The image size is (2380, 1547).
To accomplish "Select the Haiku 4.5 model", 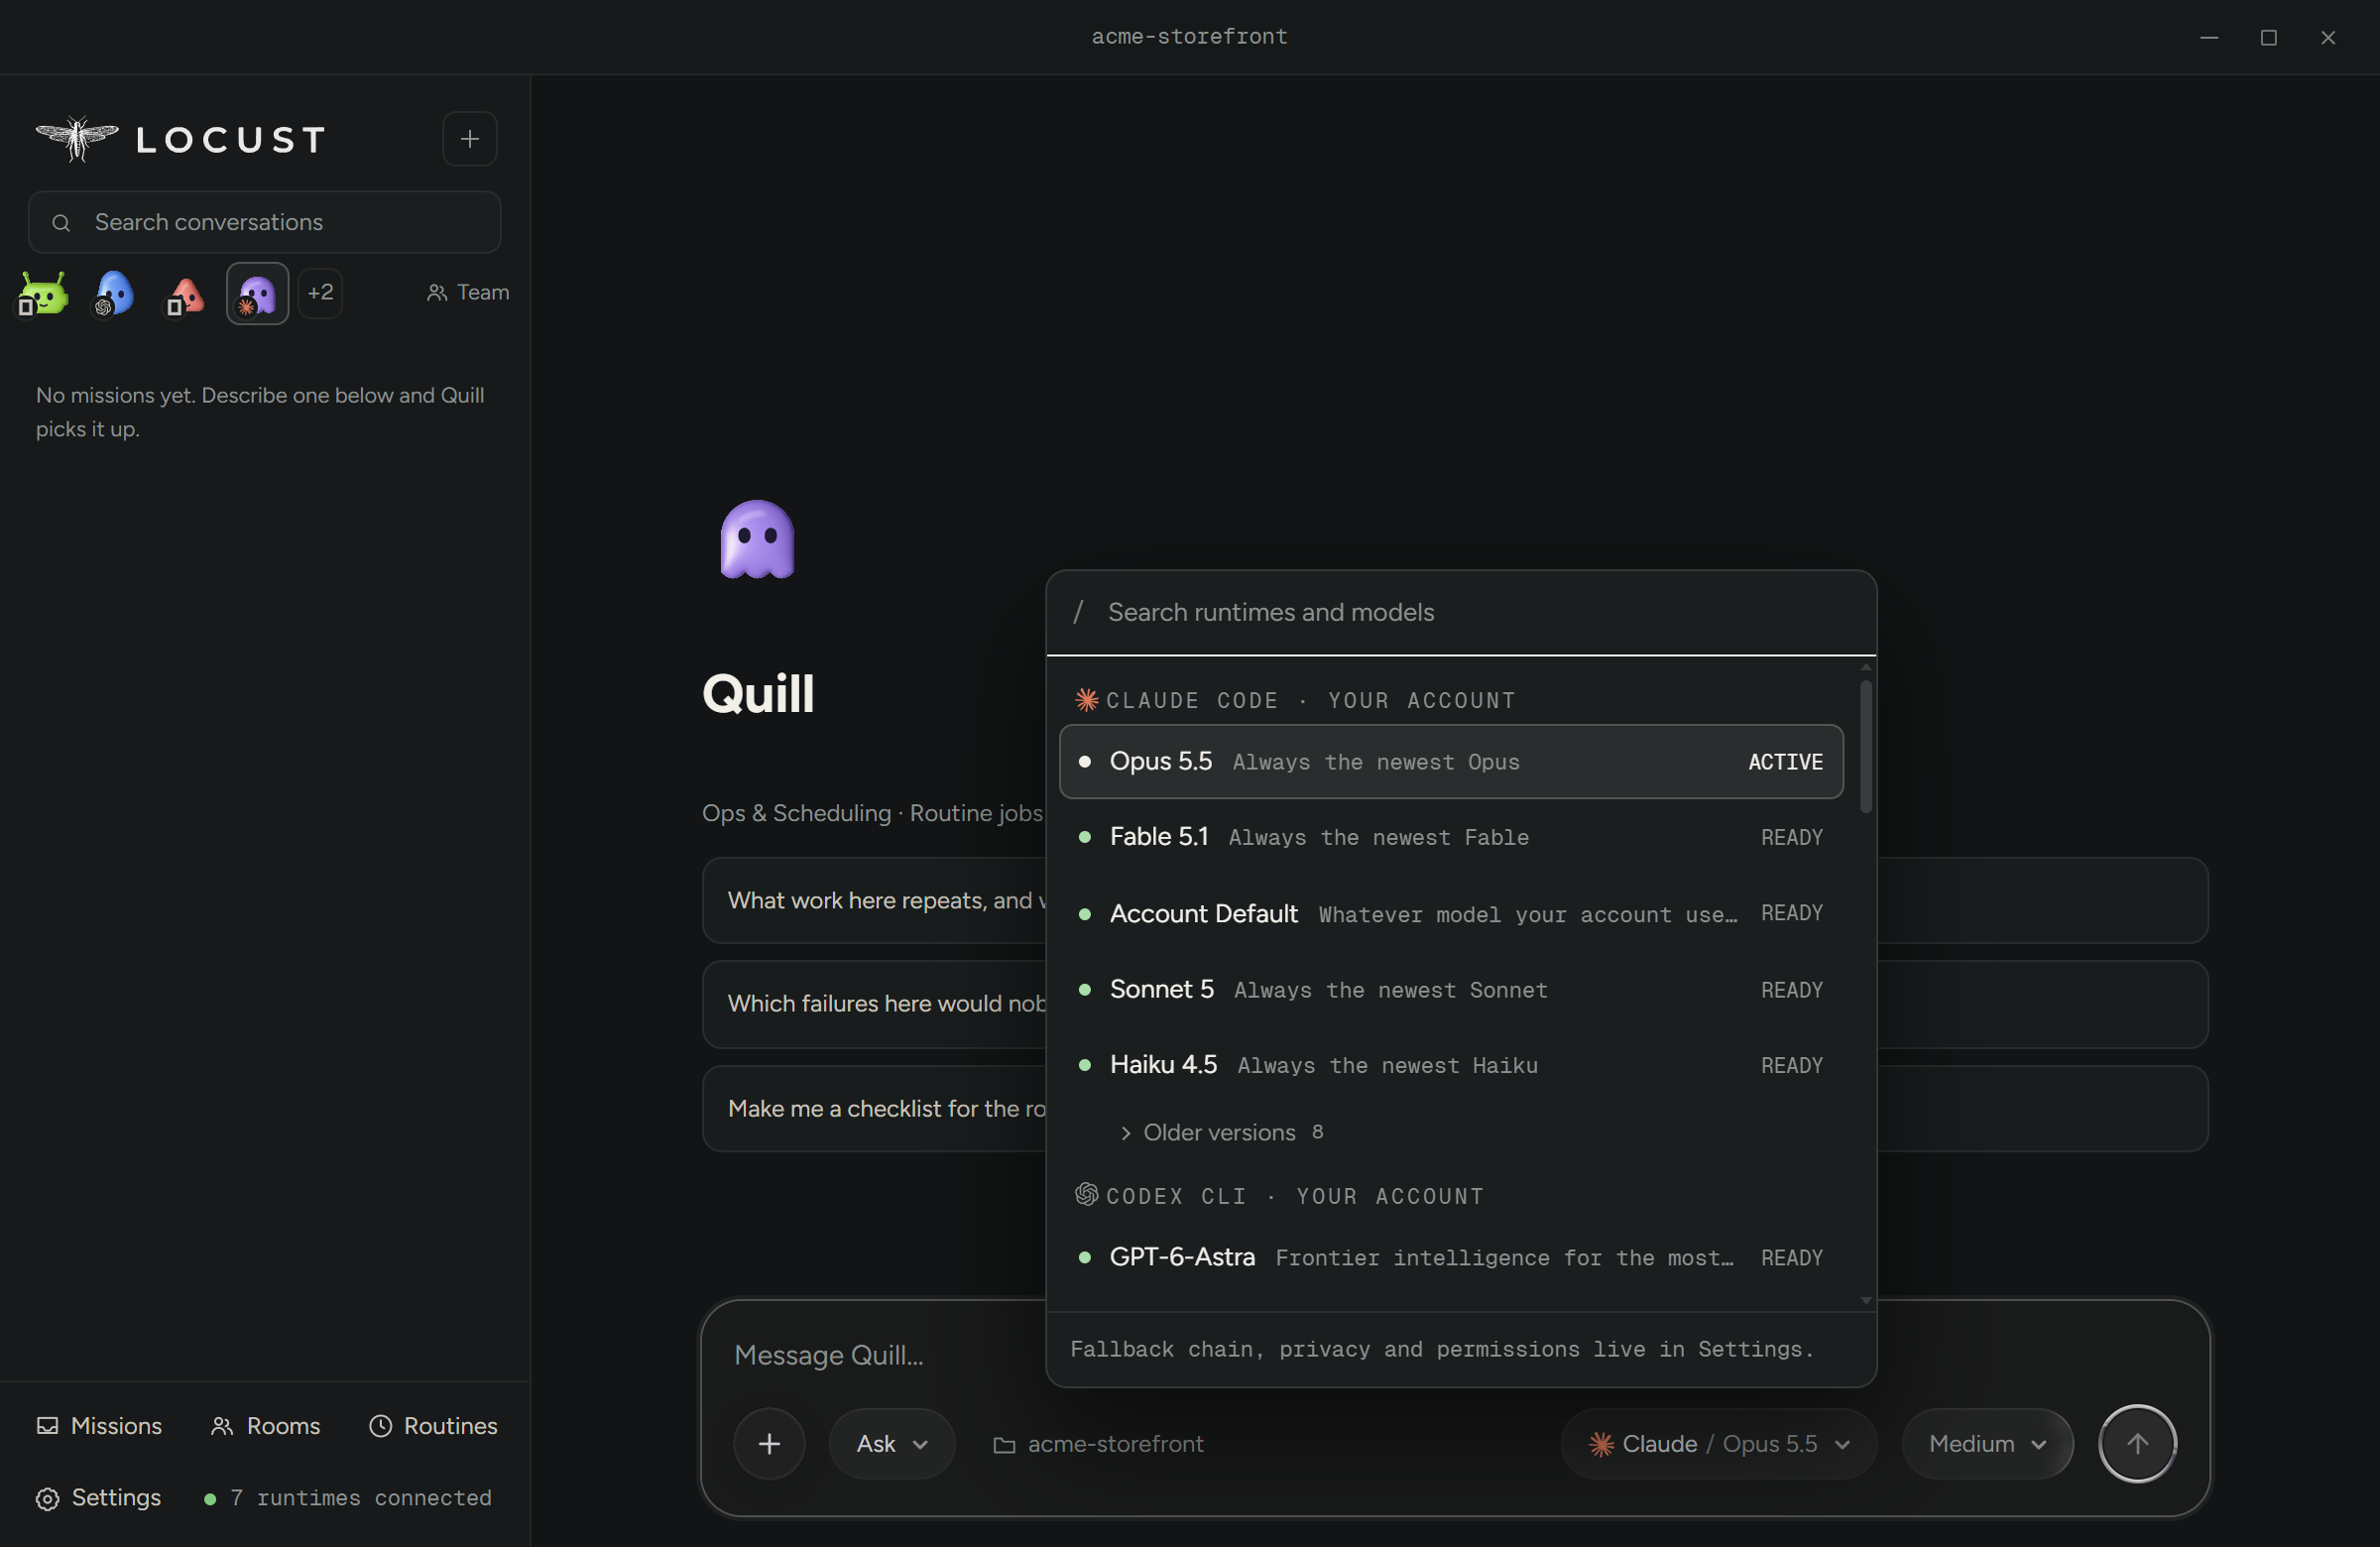I will [1451, 1066].
